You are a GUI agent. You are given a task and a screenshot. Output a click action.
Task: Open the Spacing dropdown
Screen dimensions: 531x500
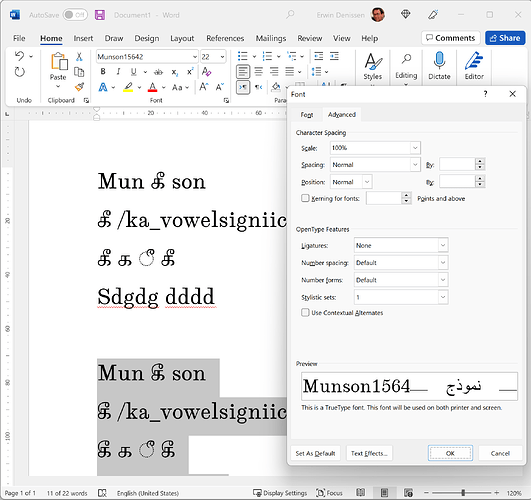click(415, 165)
